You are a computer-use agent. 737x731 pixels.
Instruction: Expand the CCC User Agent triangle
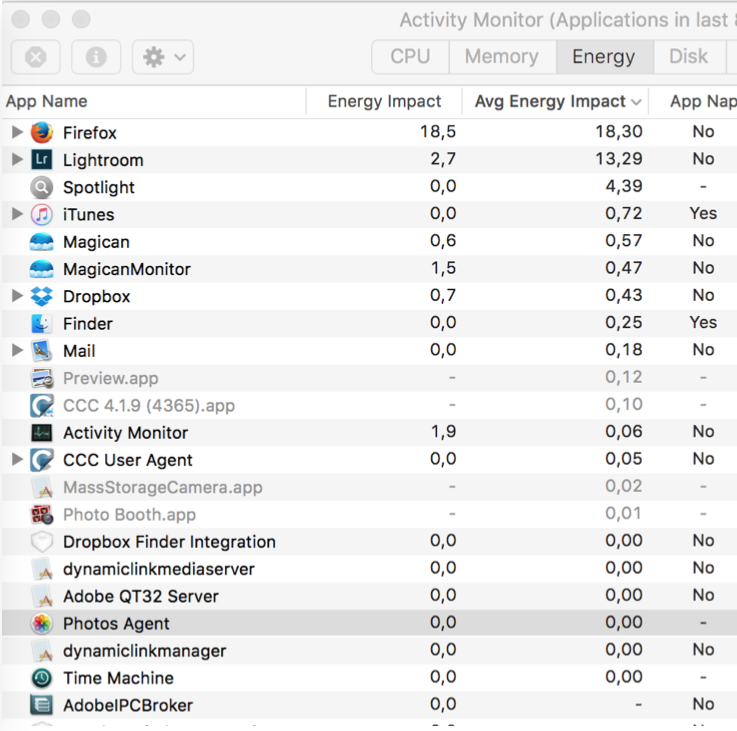tap(17, 459)
